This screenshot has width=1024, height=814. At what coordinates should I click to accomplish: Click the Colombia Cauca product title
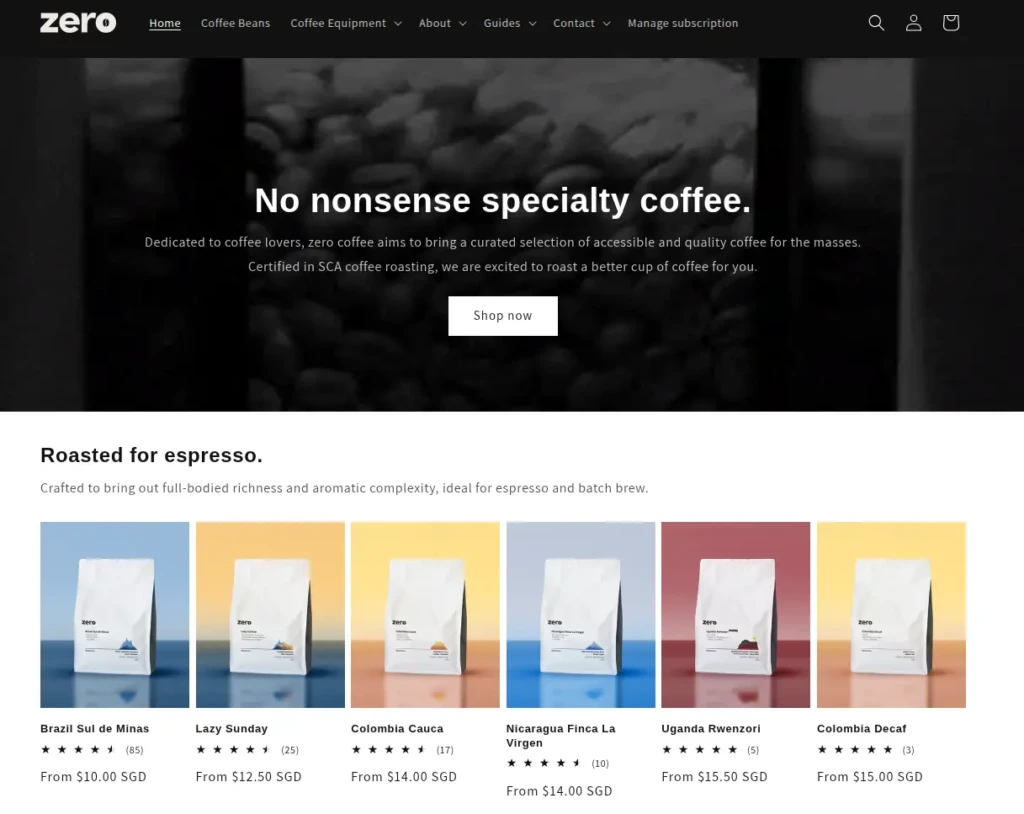tap(397, 729)
